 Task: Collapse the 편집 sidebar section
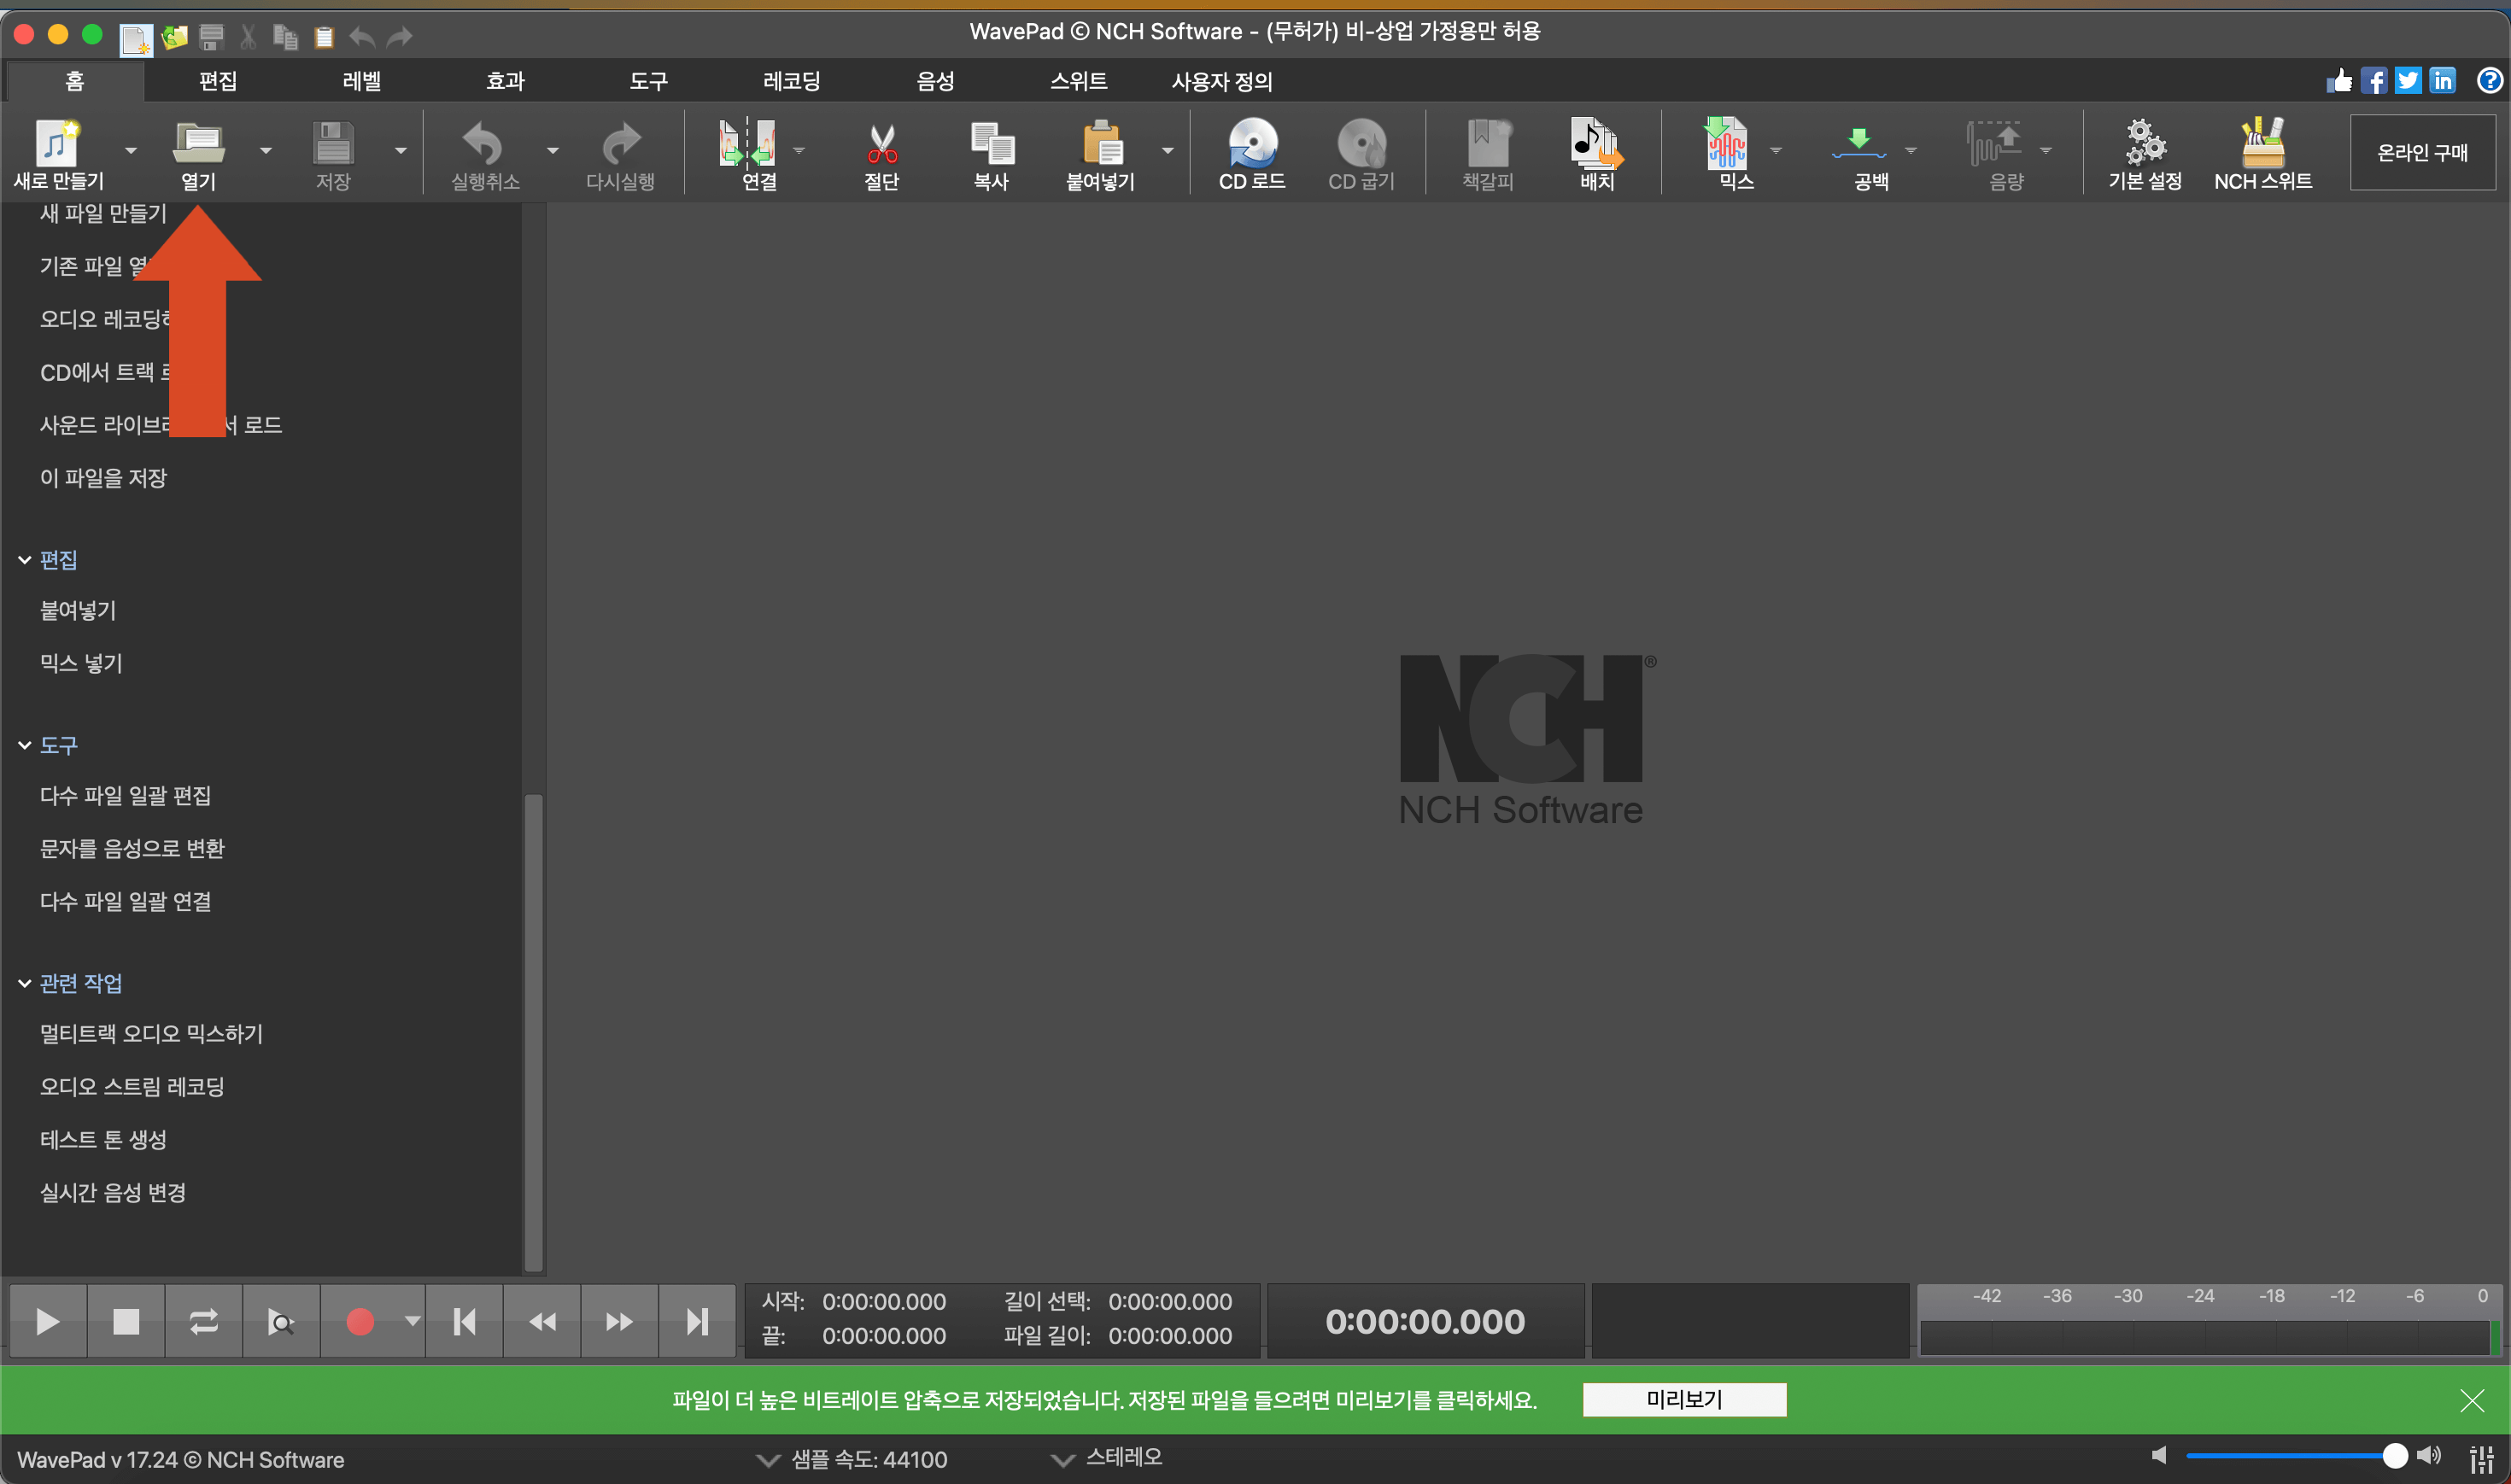(25, 560)
